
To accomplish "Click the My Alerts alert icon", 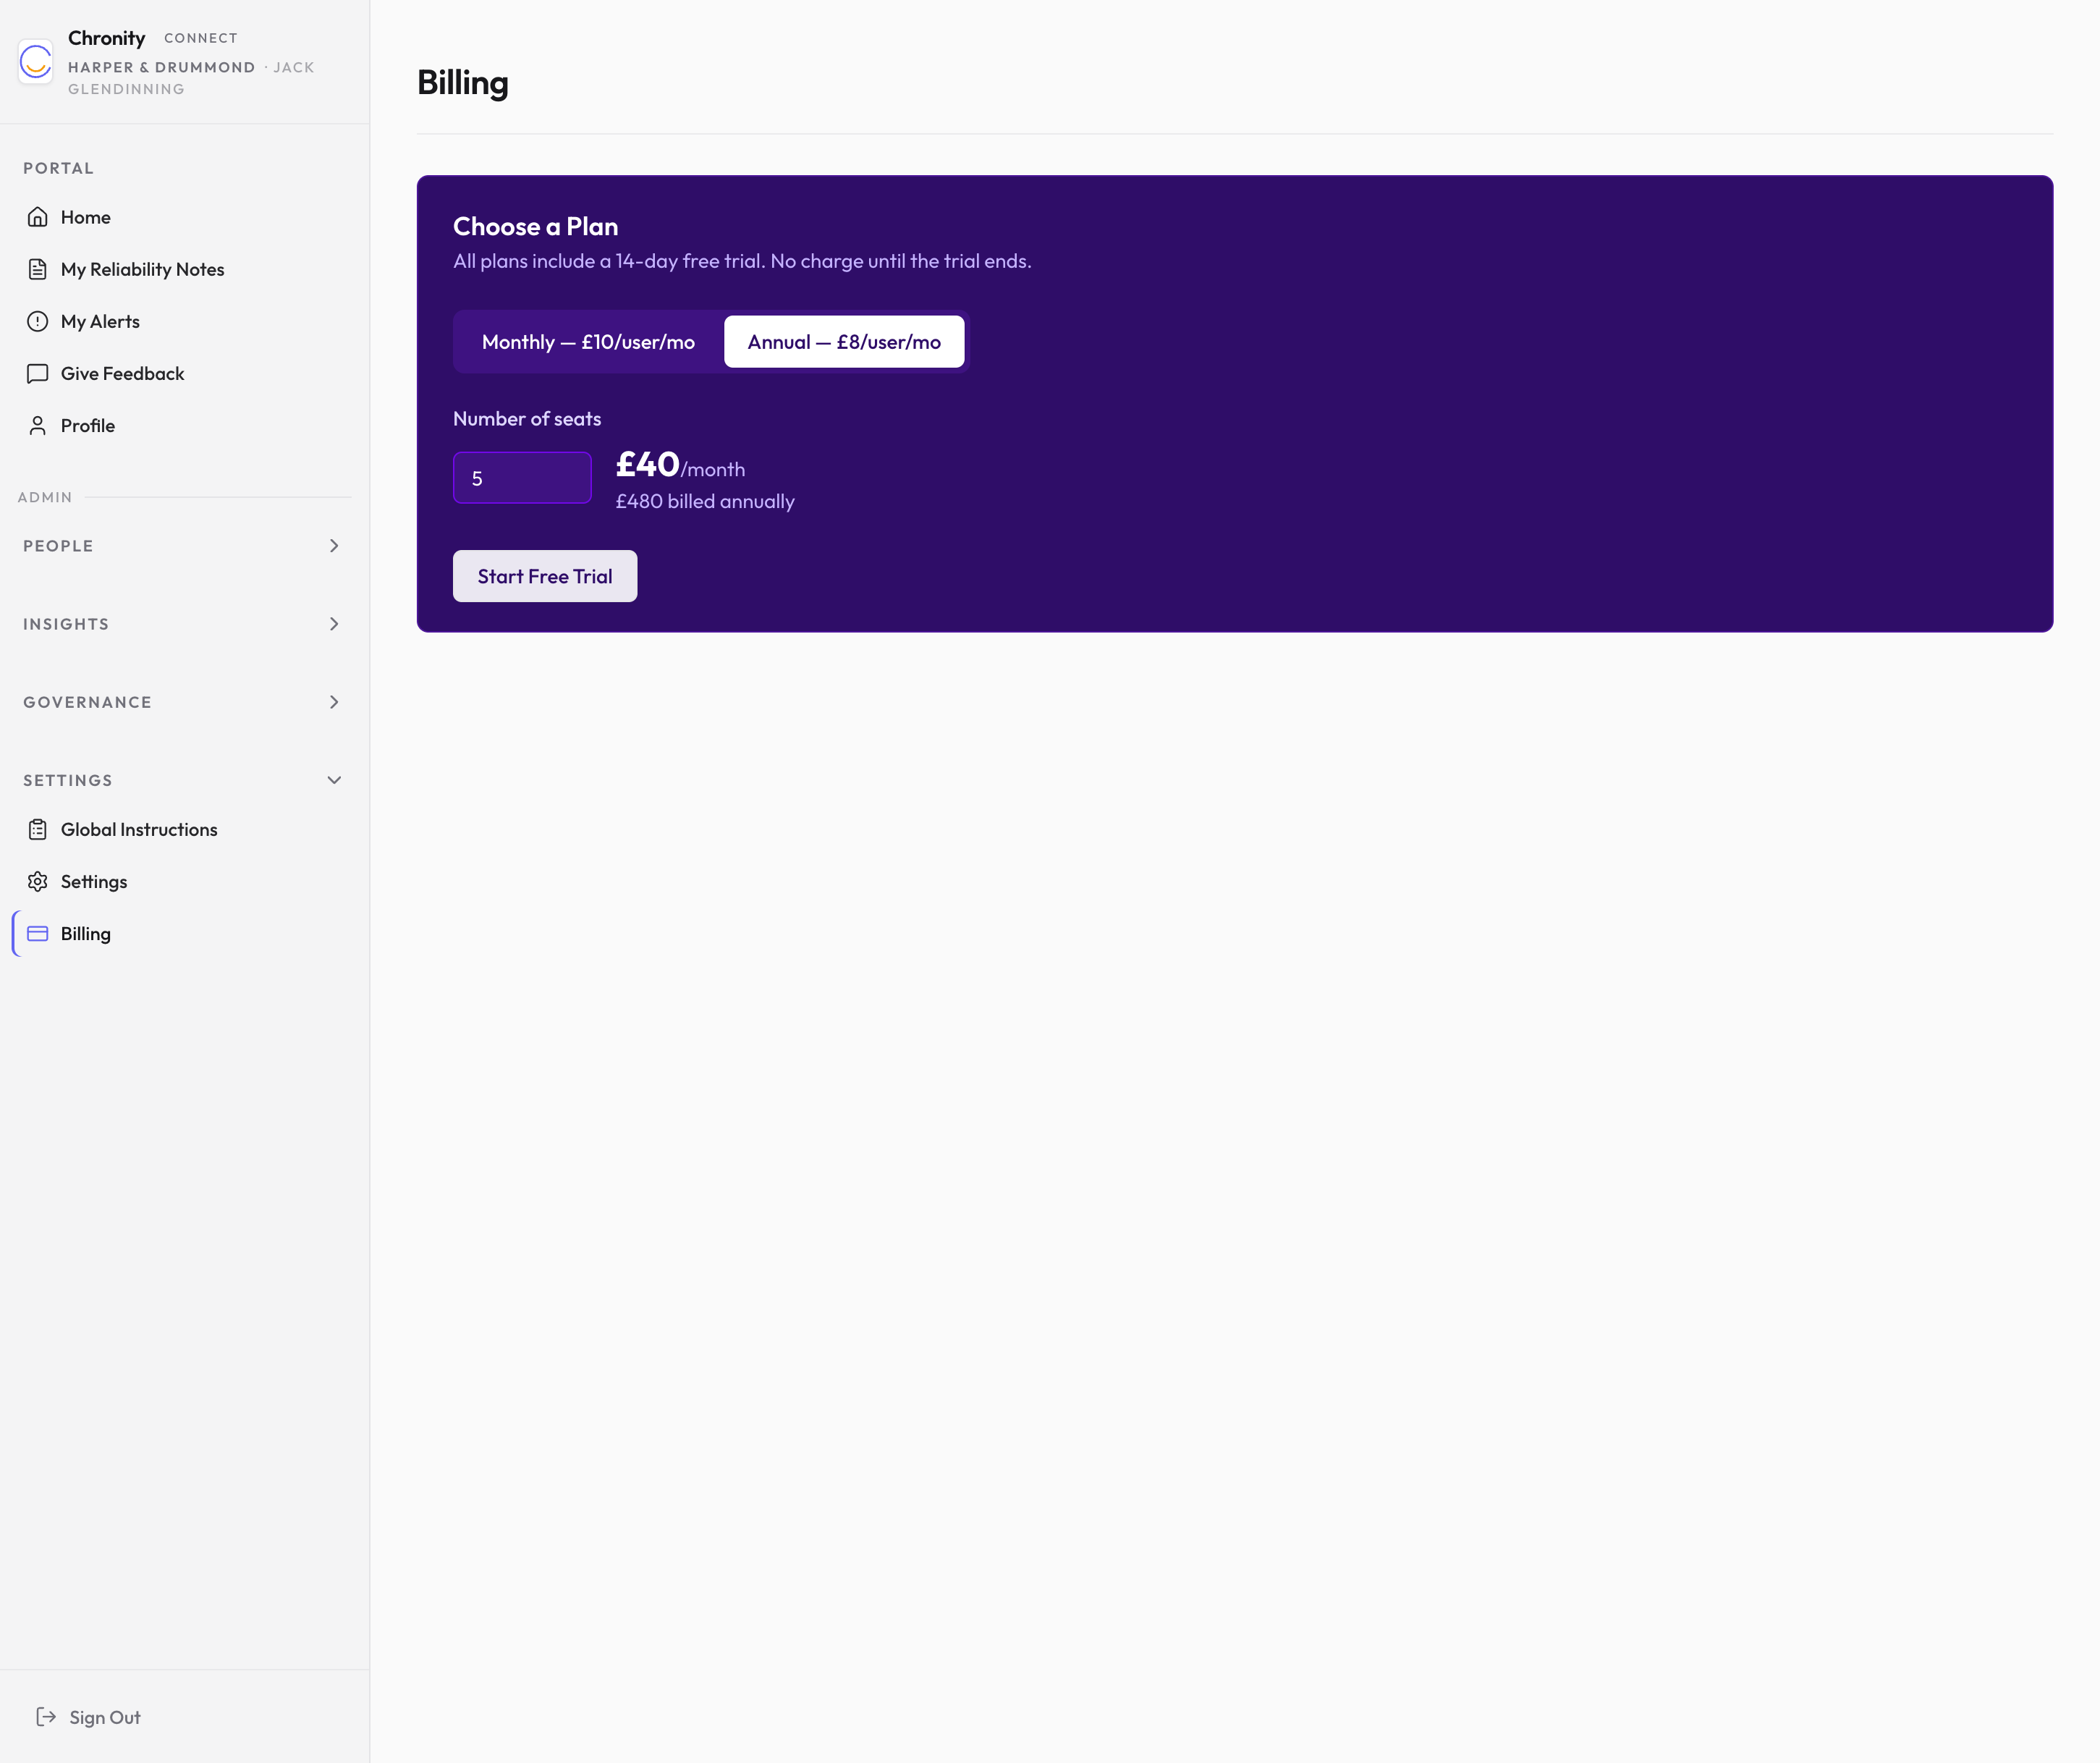I will coord(37,320).
